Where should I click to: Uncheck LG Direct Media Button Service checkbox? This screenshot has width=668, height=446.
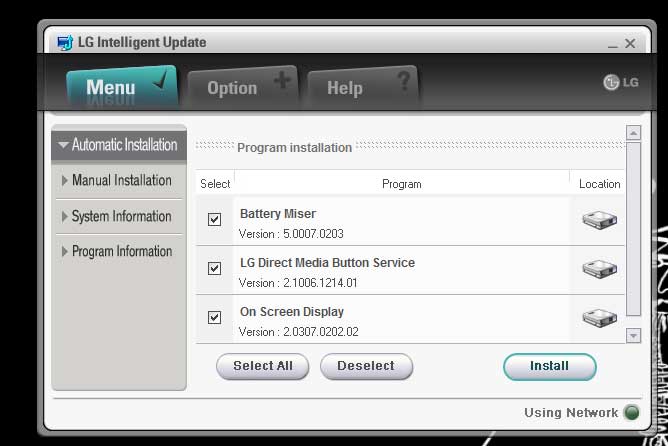(x=214, y=268)
